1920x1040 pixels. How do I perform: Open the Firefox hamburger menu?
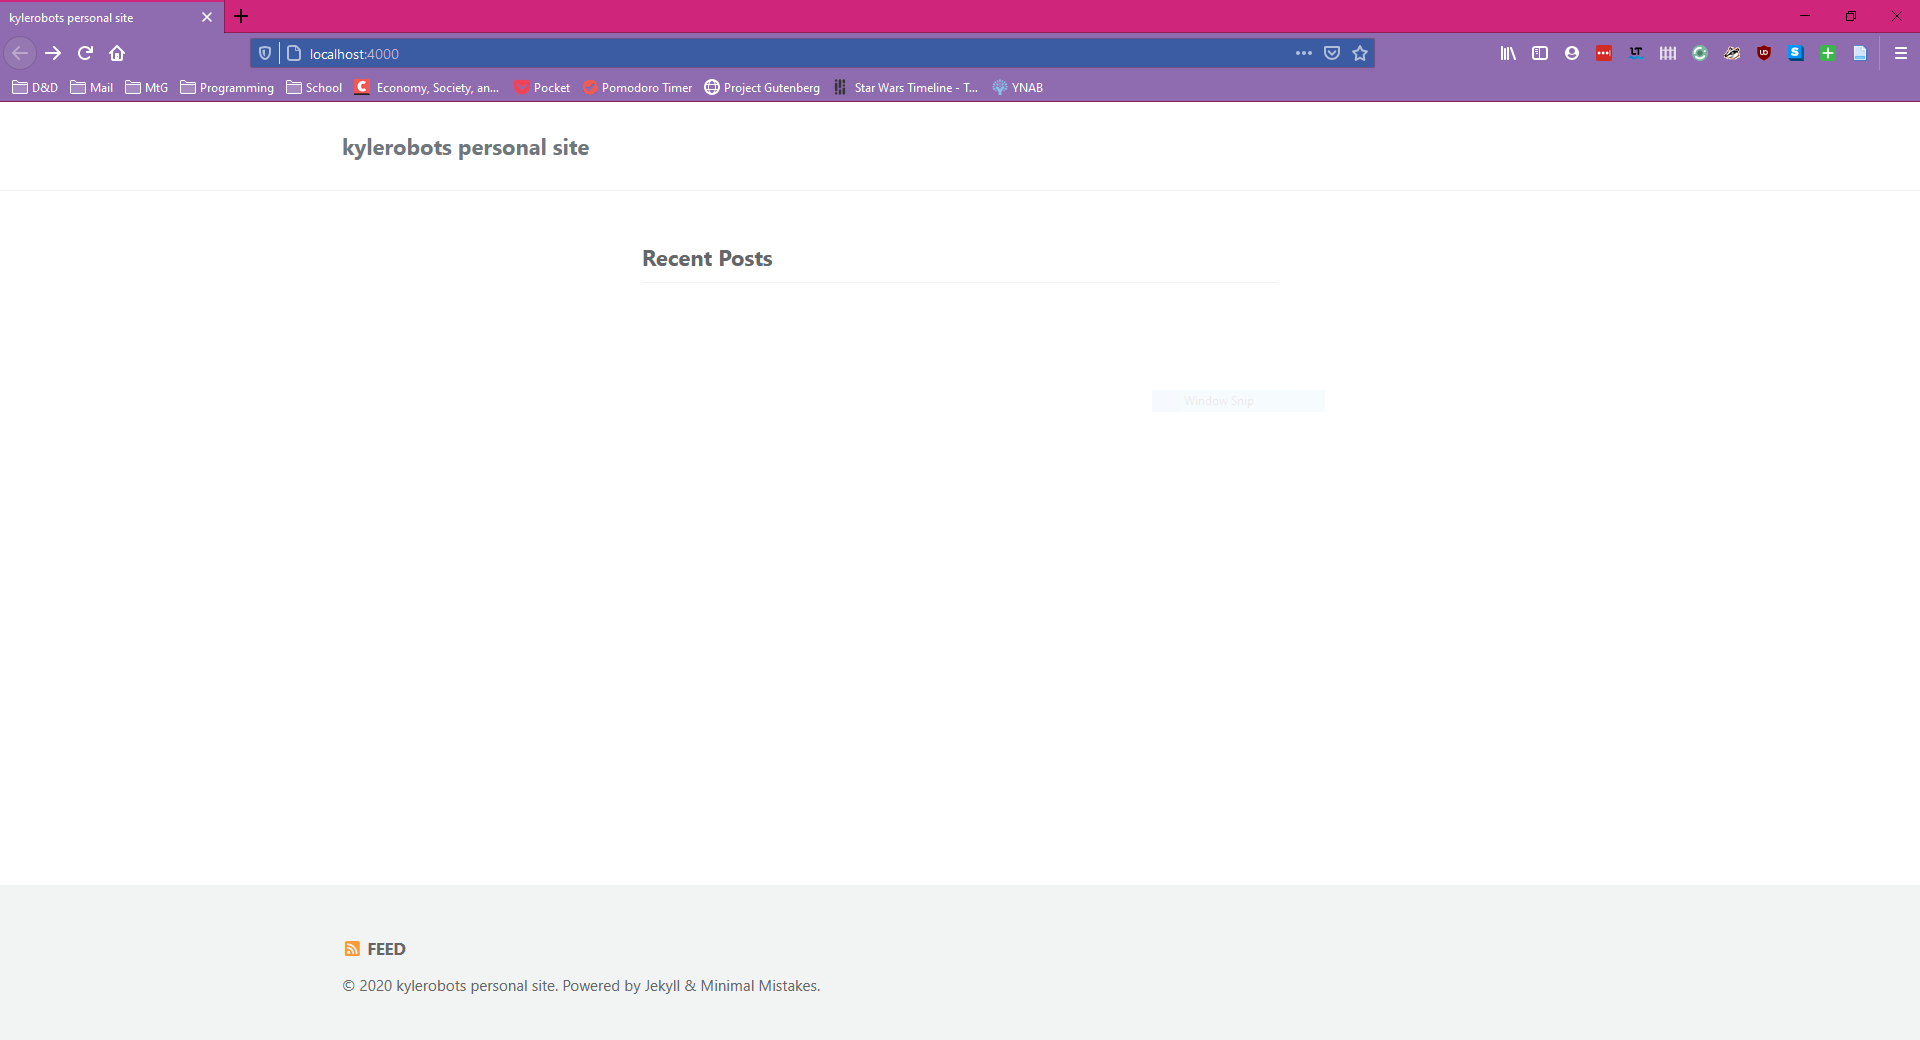point(1901,53)
